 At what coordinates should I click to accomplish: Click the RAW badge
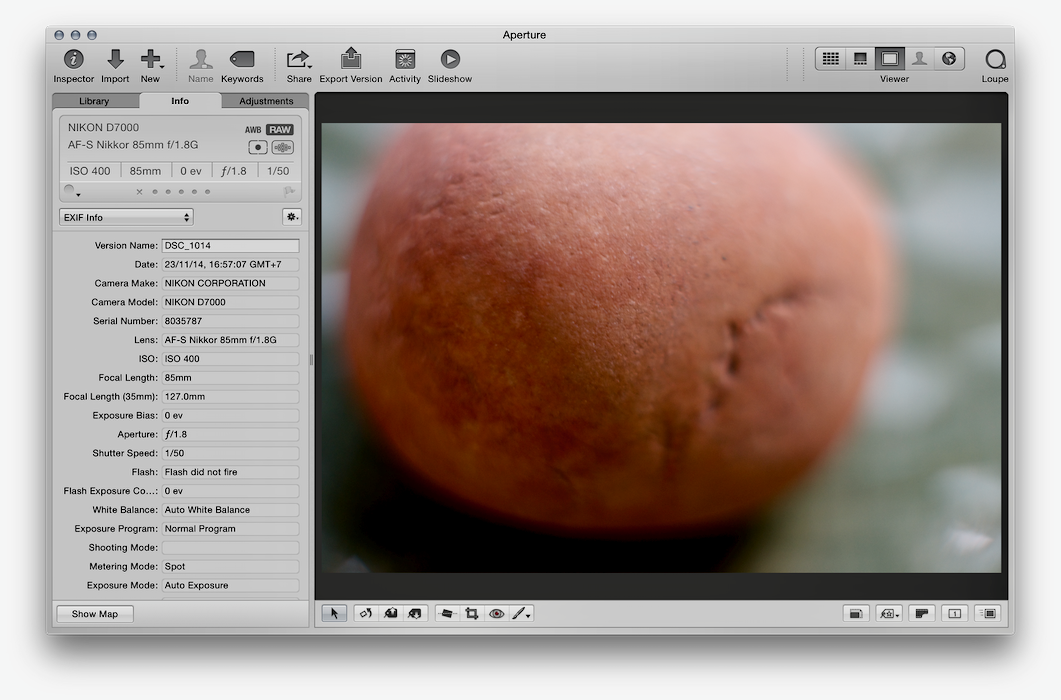point(279,129)
